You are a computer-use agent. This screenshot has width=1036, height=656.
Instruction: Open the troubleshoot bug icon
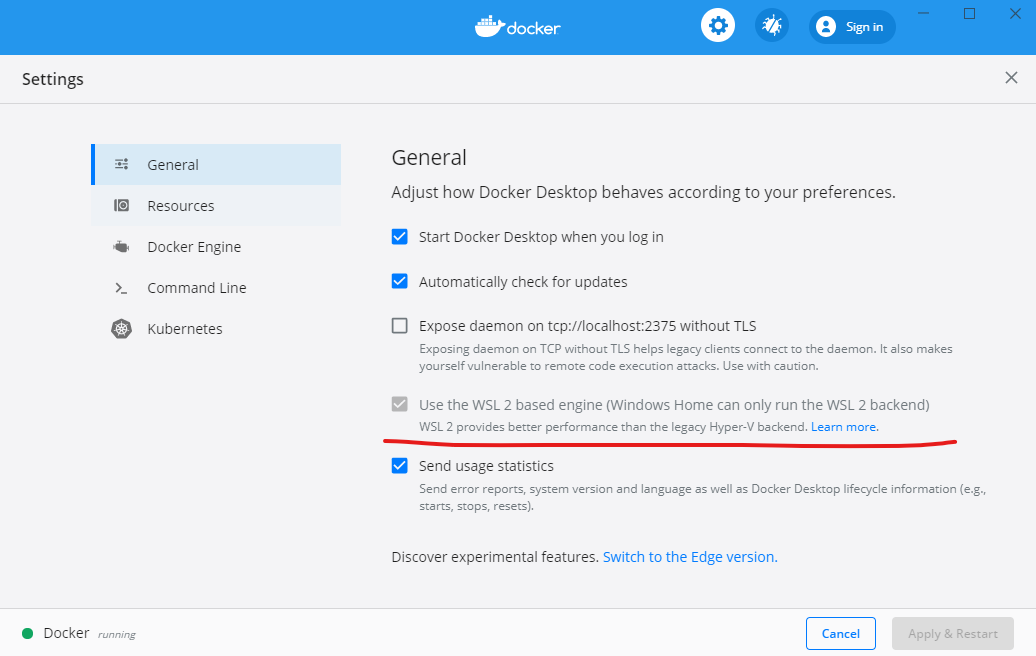(772, 26)
